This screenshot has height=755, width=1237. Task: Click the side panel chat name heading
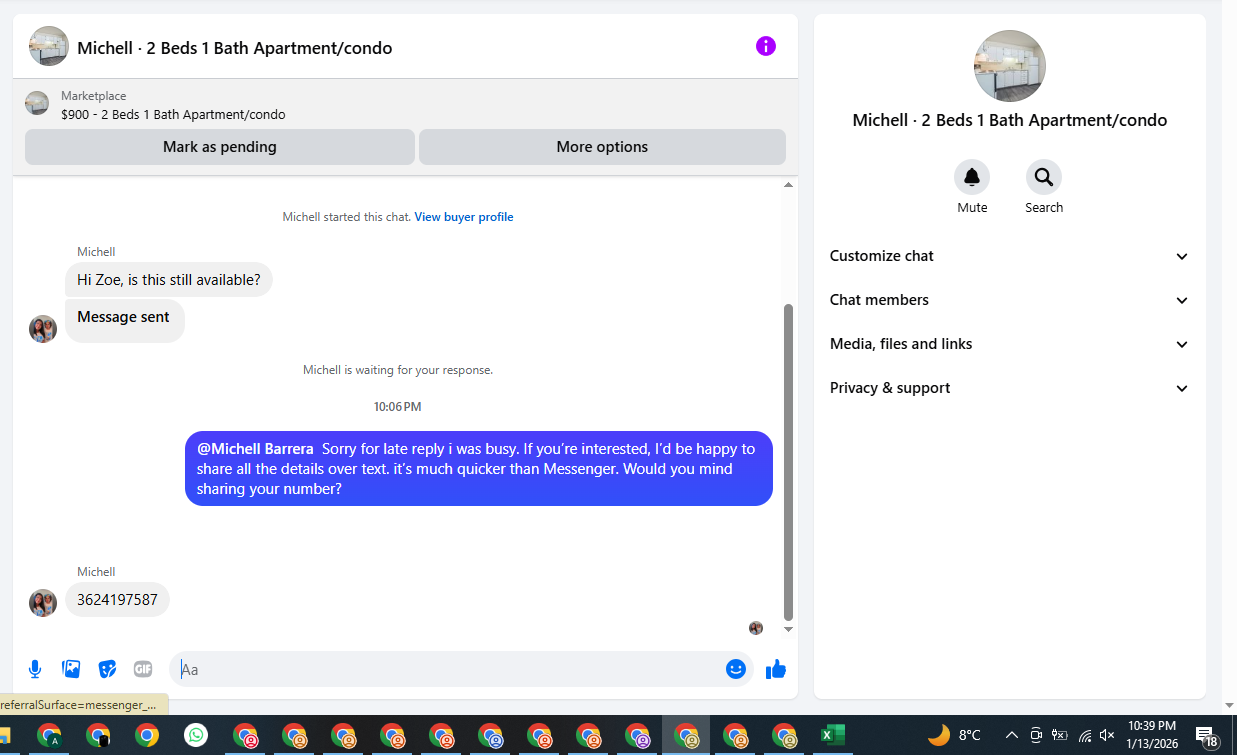pyautogui.click(x=1010, y=120)
